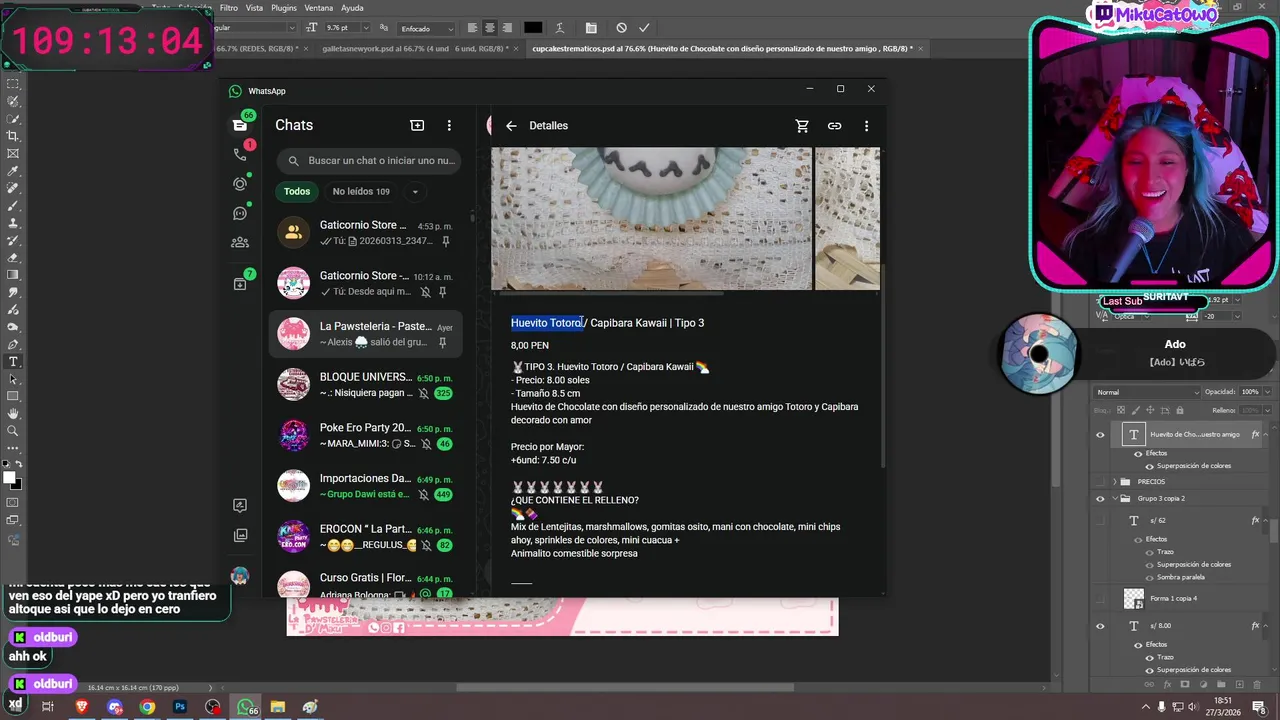Filter chats by No leídos 109
Image resolution: width=1280 pixels, height=720 pixels.
click(x=361, y=192)
